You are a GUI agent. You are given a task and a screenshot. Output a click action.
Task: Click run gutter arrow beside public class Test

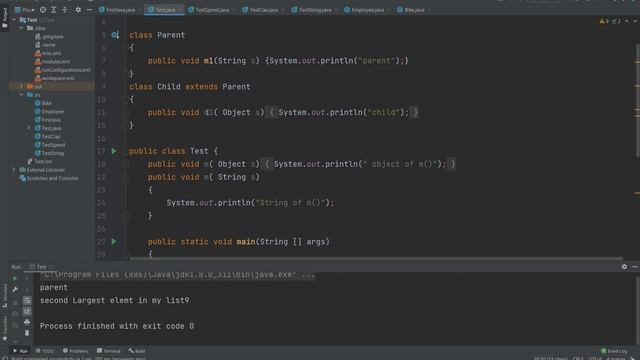[114, 151]
